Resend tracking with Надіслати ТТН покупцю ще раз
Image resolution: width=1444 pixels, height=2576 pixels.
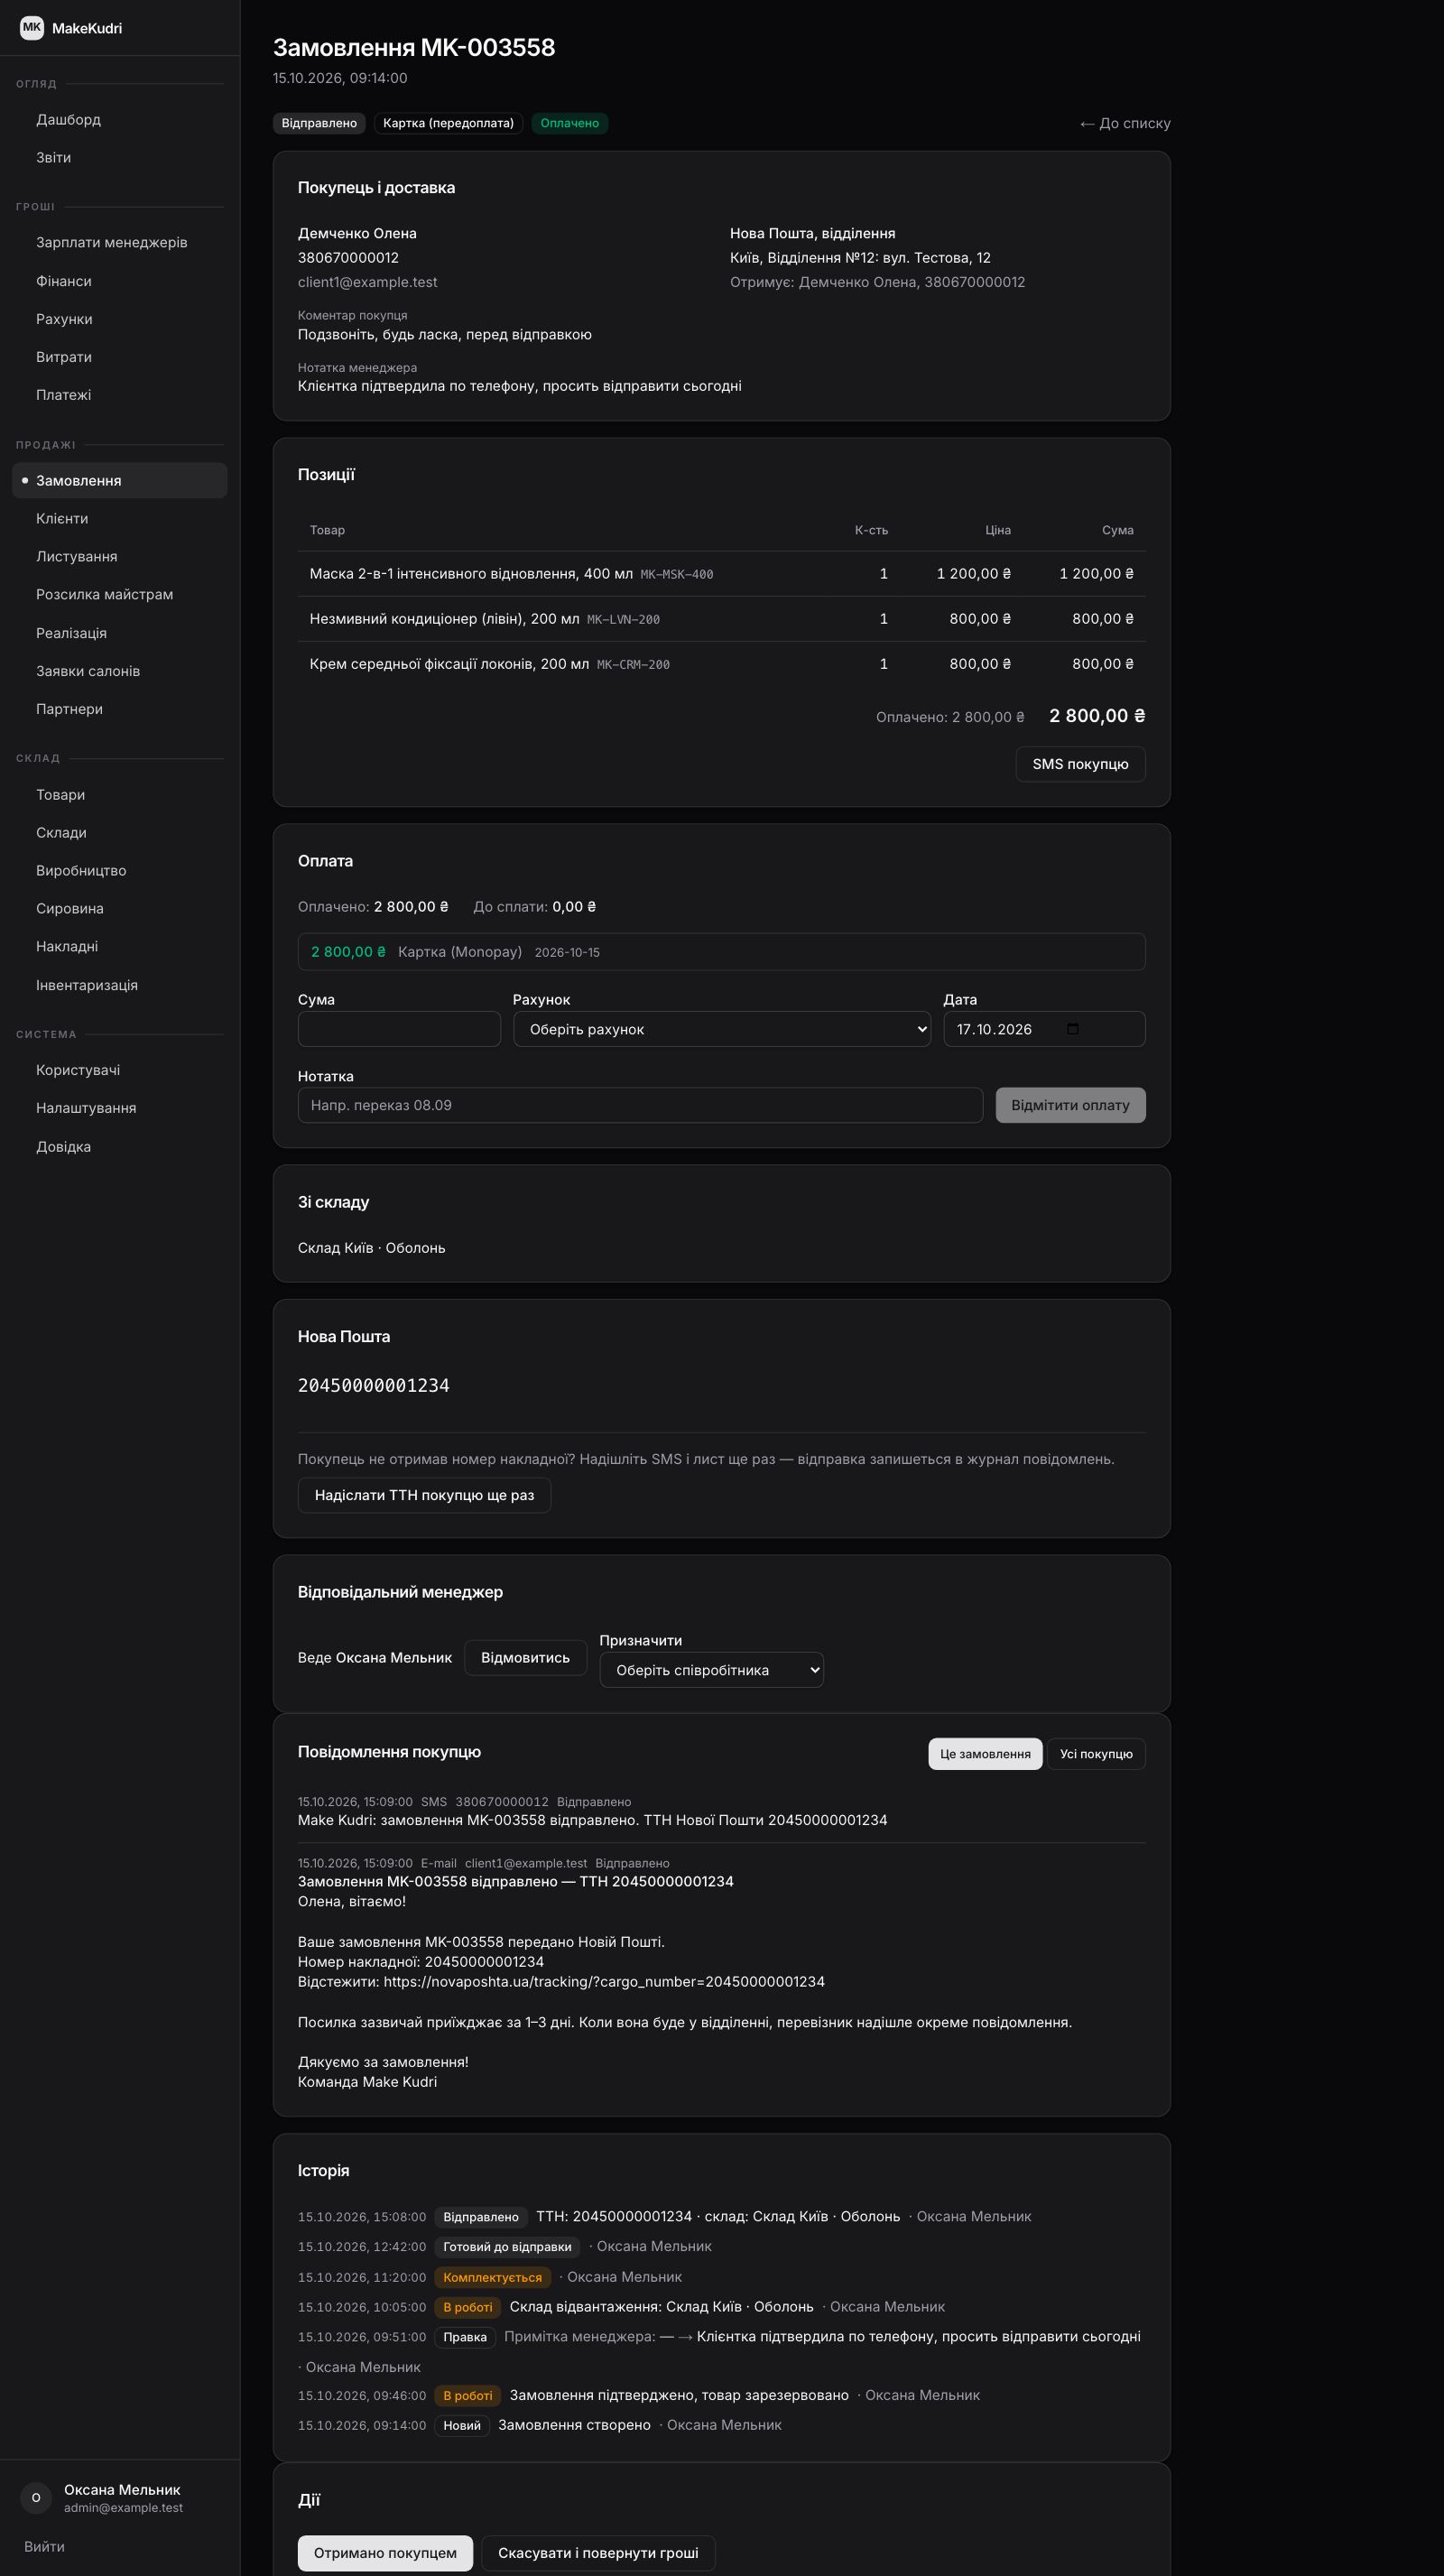coord(424,1495)
